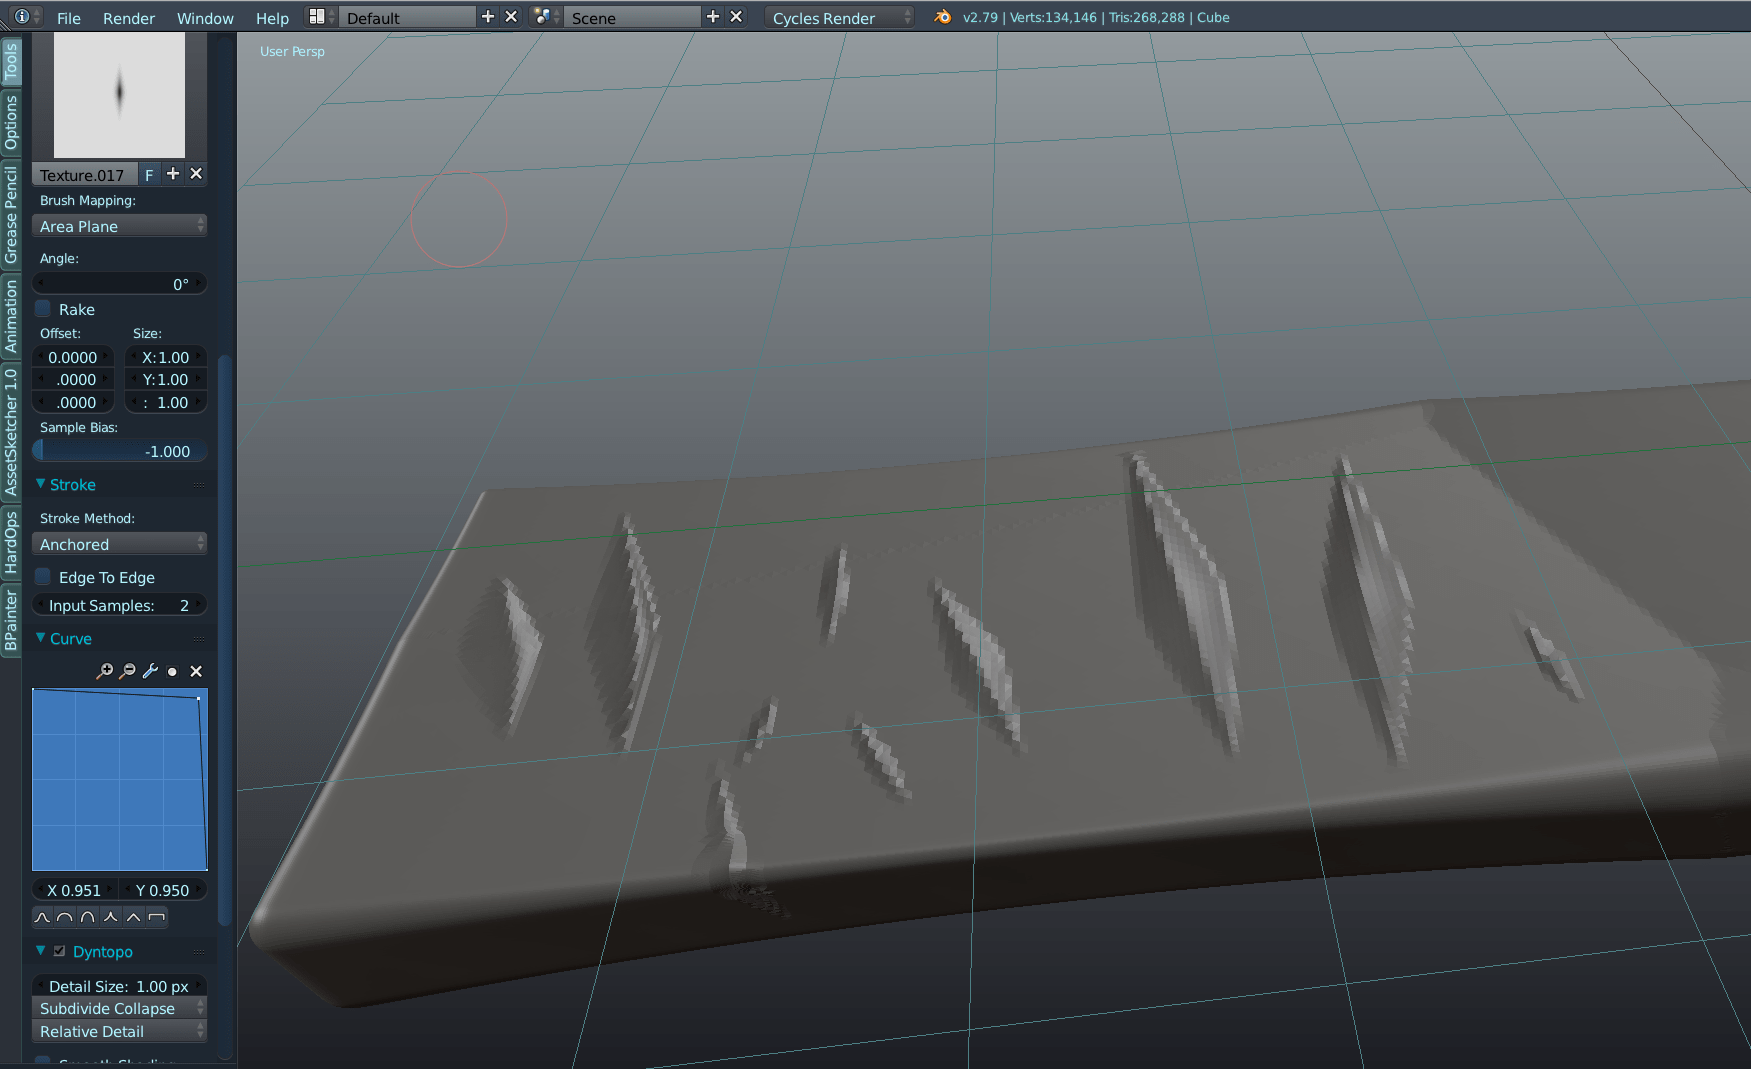Image resolution: width=1751 pixels, height=1069 pixels.
Task: Click the Texture.017 brush texture thumbnail
Action: click(x=119, y=95)
